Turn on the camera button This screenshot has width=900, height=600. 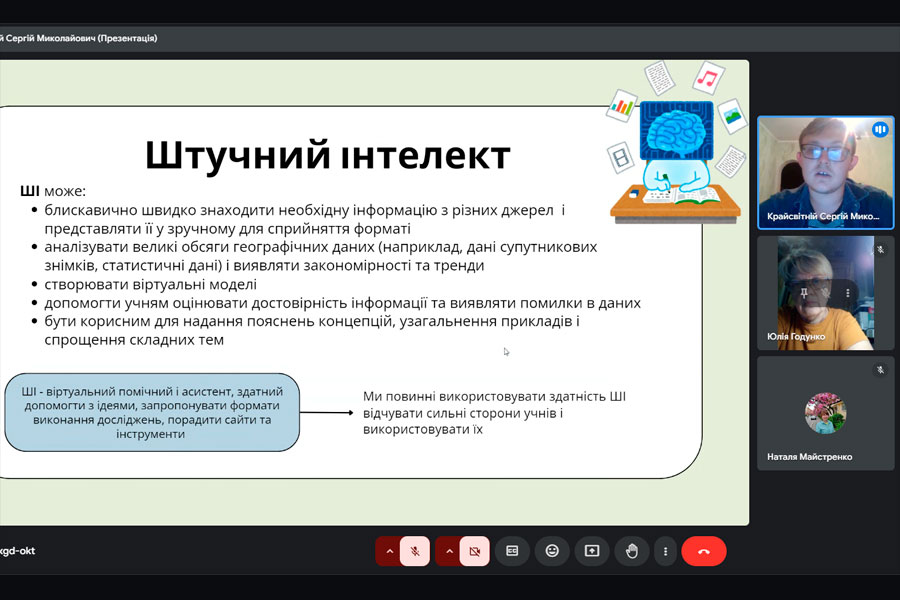coord(475,551)
